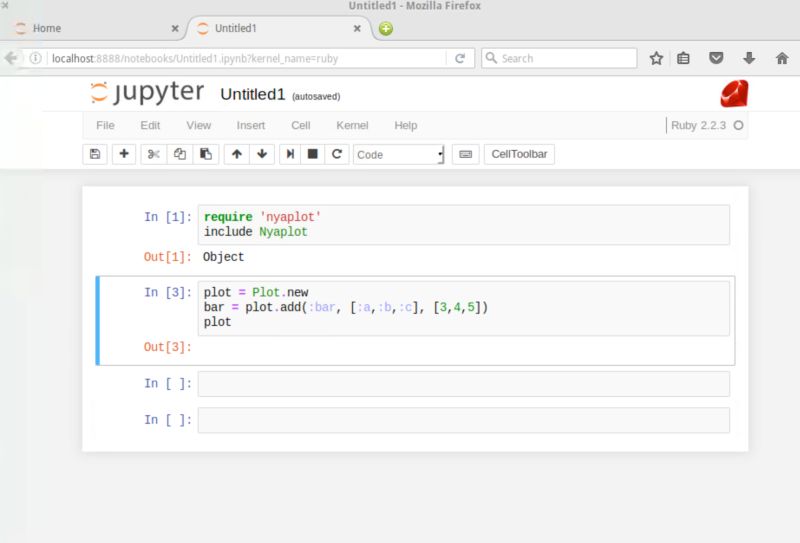Viewport: 800px width, 543px height.
Task: Click into the require 'nyaplot' code cell
Action: [464, 225]
